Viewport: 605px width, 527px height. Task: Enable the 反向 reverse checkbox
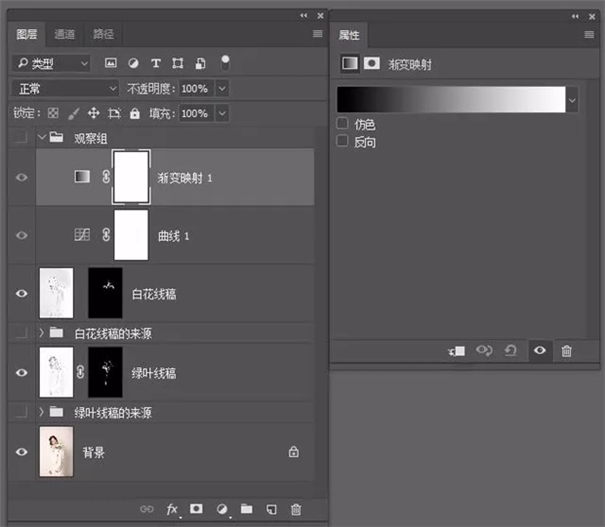pos(343,142)
